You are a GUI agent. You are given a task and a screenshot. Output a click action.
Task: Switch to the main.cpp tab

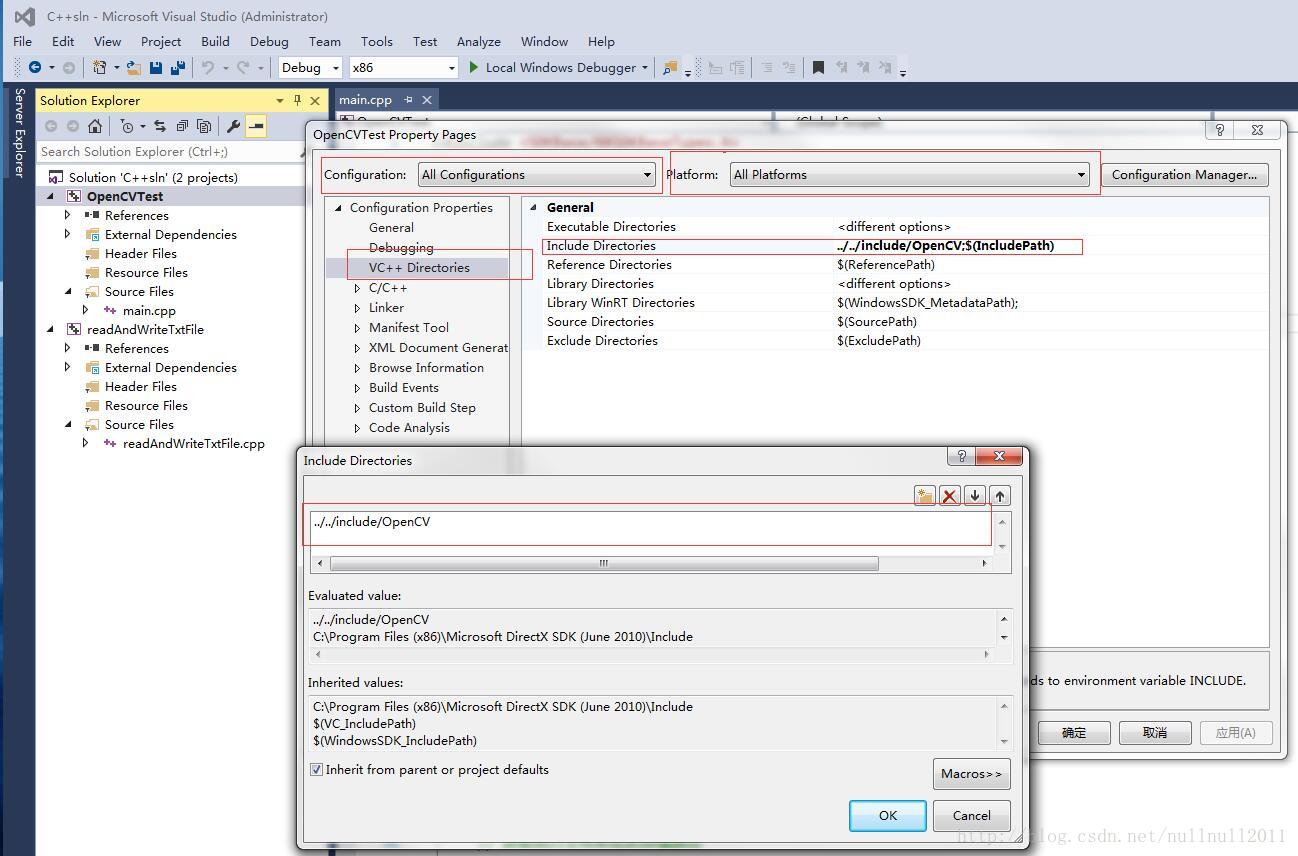[x=365, y=99]
